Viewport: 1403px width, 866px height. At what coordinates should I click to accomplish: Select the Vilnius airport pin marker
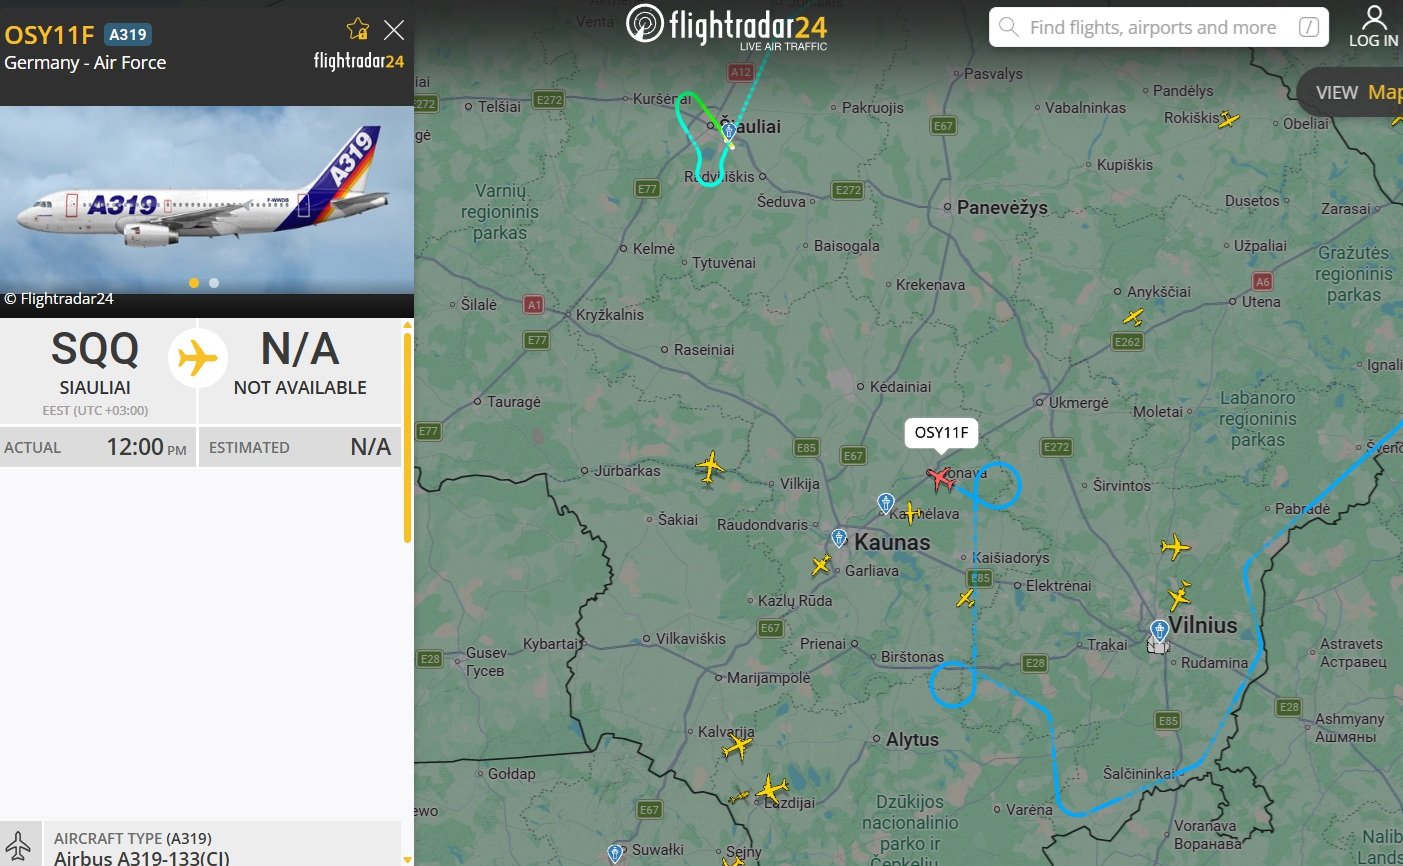(x=1159, y=631)
